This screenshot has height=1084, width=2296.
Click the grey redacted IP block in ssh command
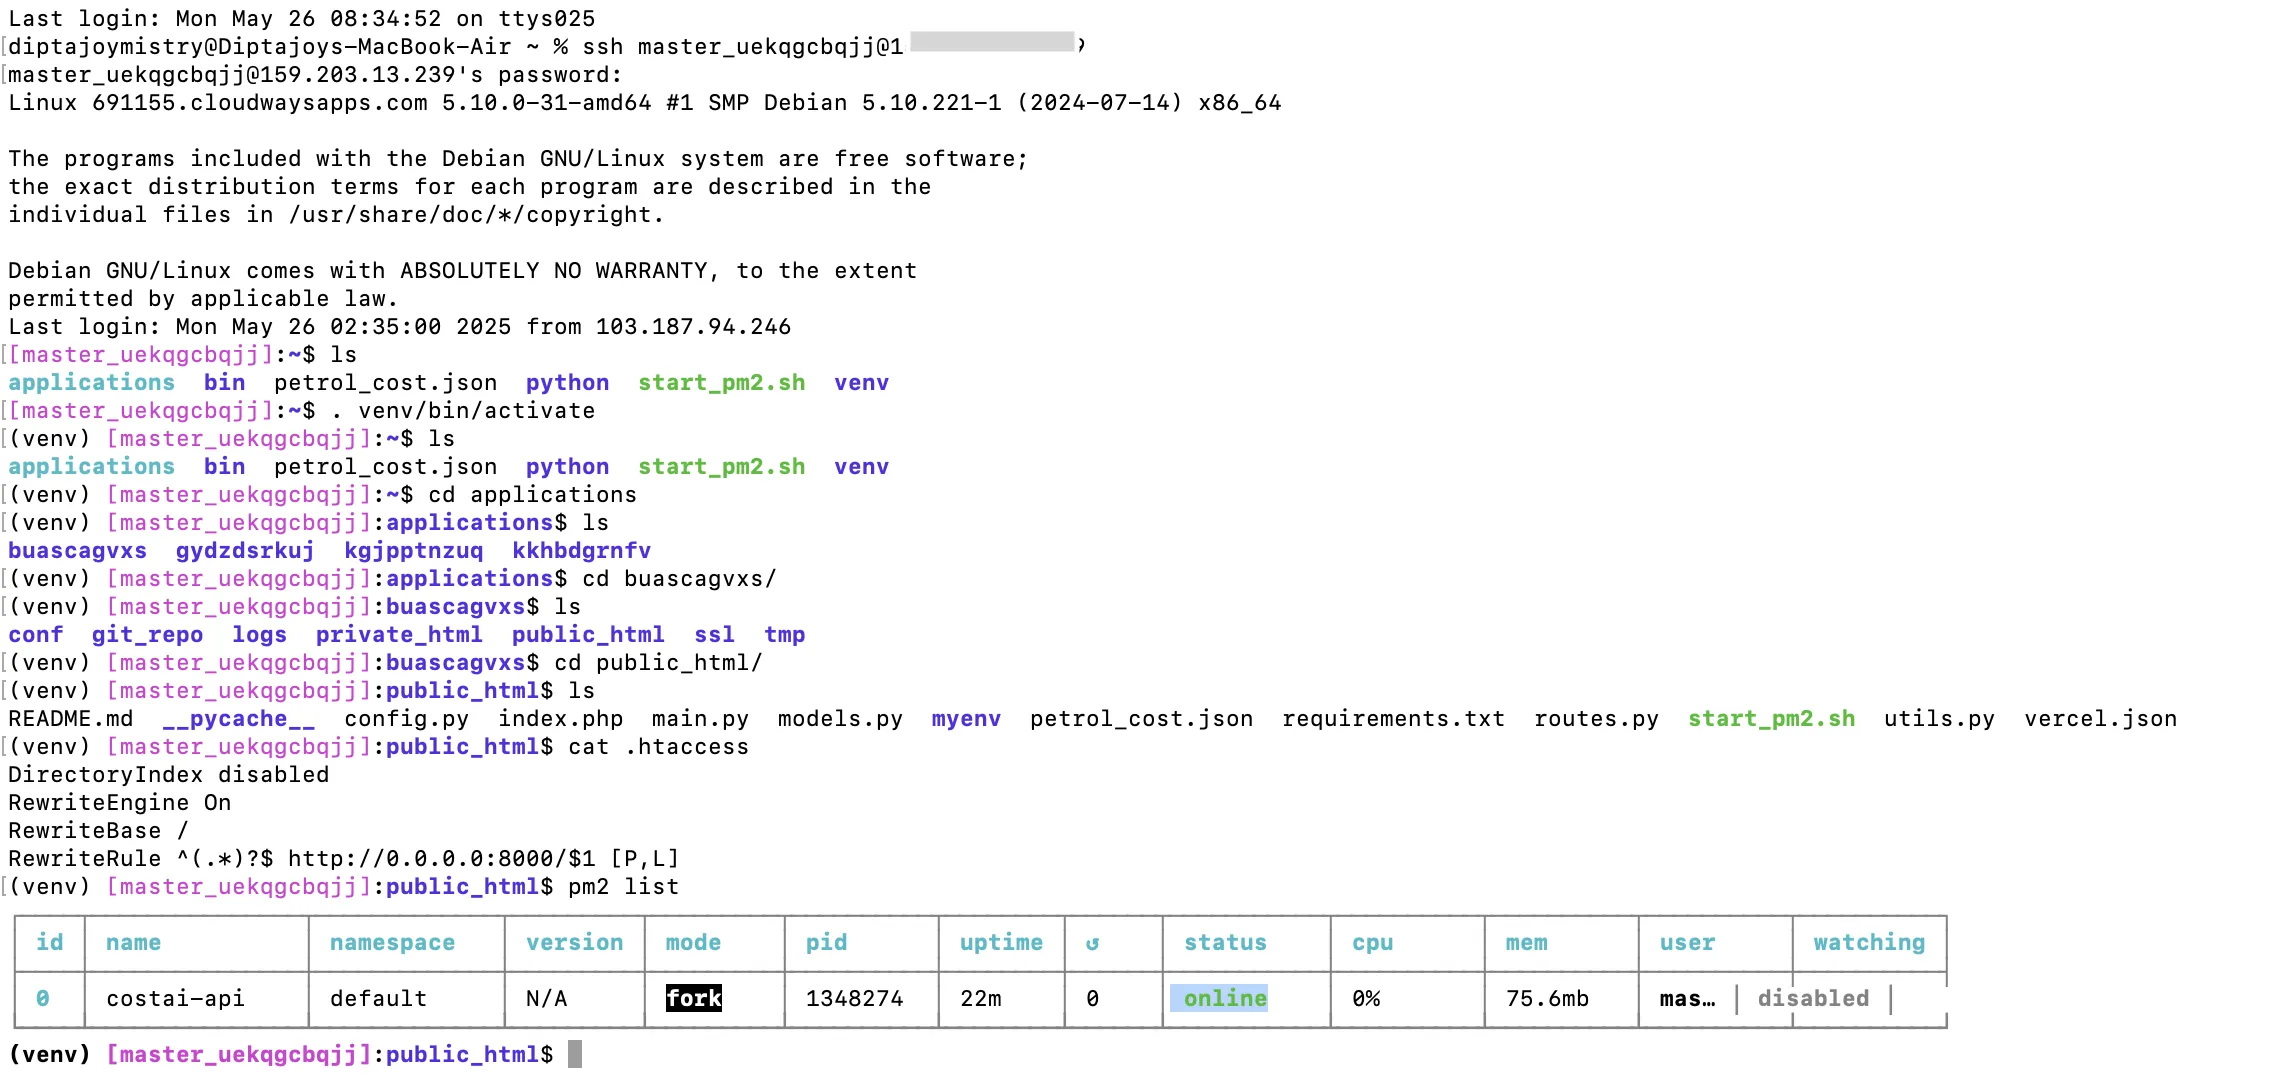[x=992, y=42]
